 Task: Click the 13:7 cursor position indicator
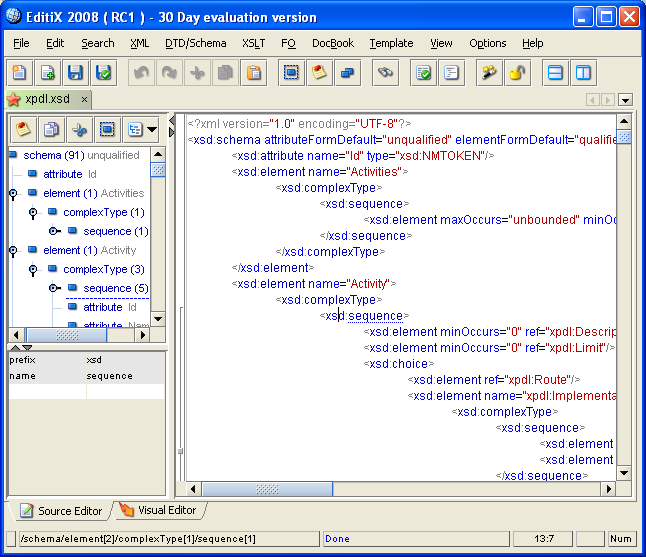pyautogui.click(x=544, y=539)
